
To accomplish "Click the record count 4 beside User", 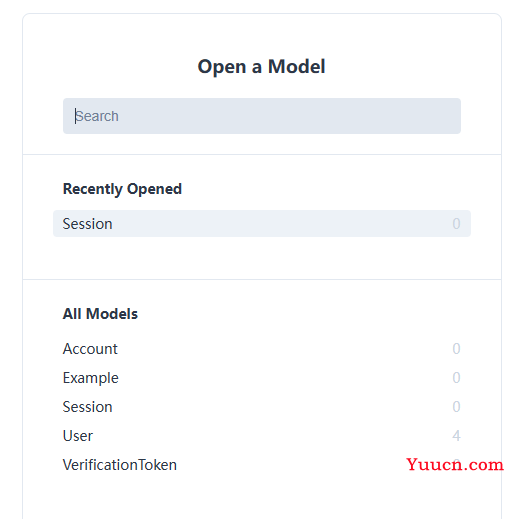I will [456, 436].
